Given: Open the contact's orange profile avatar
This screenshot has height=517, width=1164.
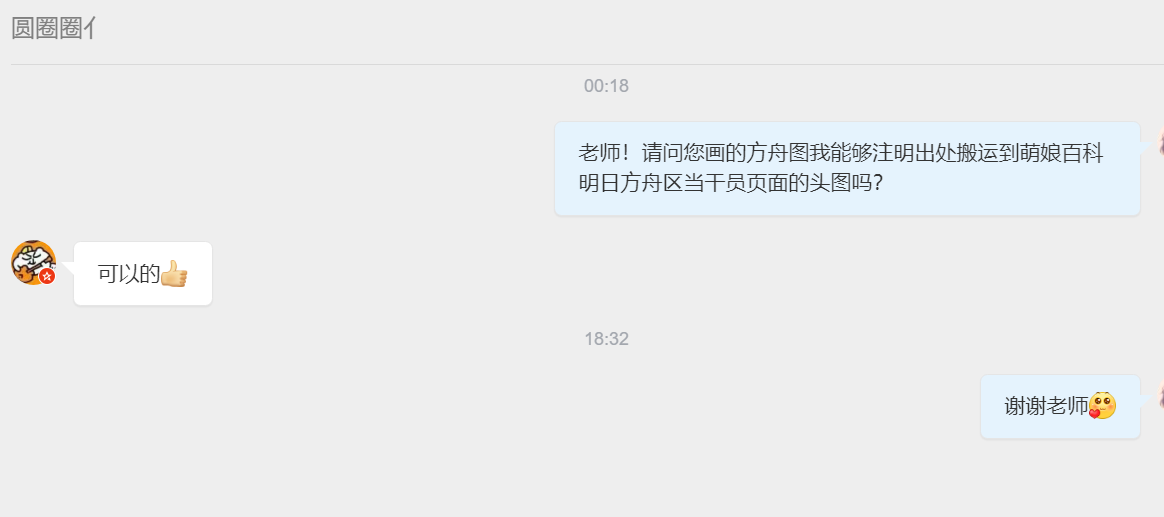Looking at the screenshot, I should tap(33, 263).
